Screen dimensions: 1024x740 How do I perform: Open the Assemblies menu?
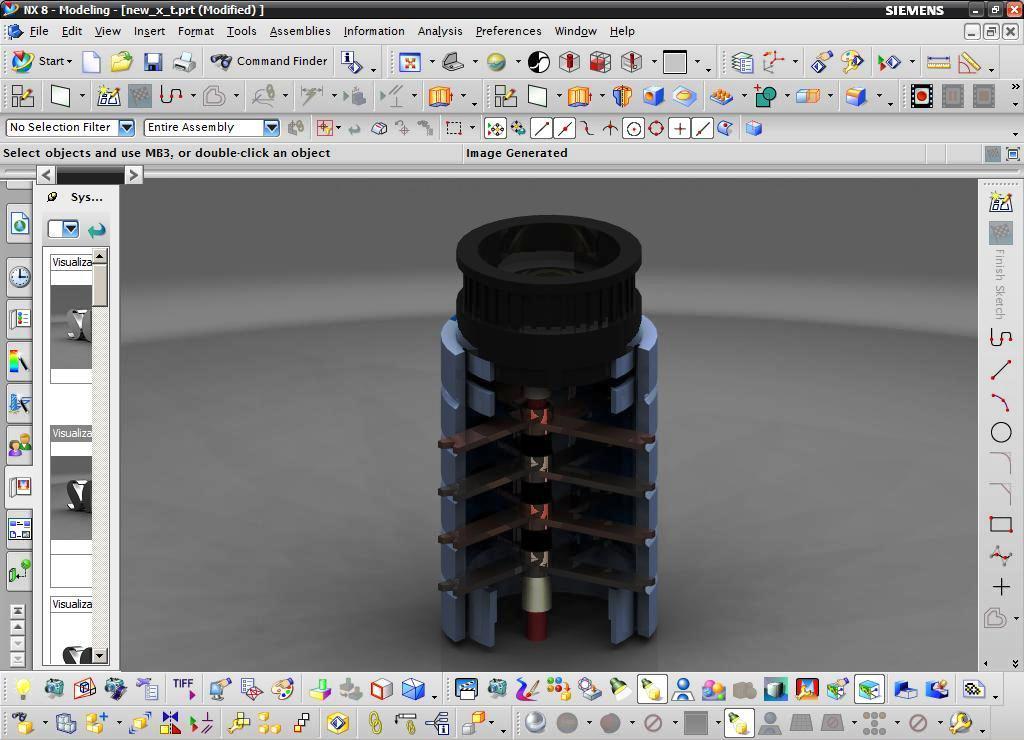300,31
